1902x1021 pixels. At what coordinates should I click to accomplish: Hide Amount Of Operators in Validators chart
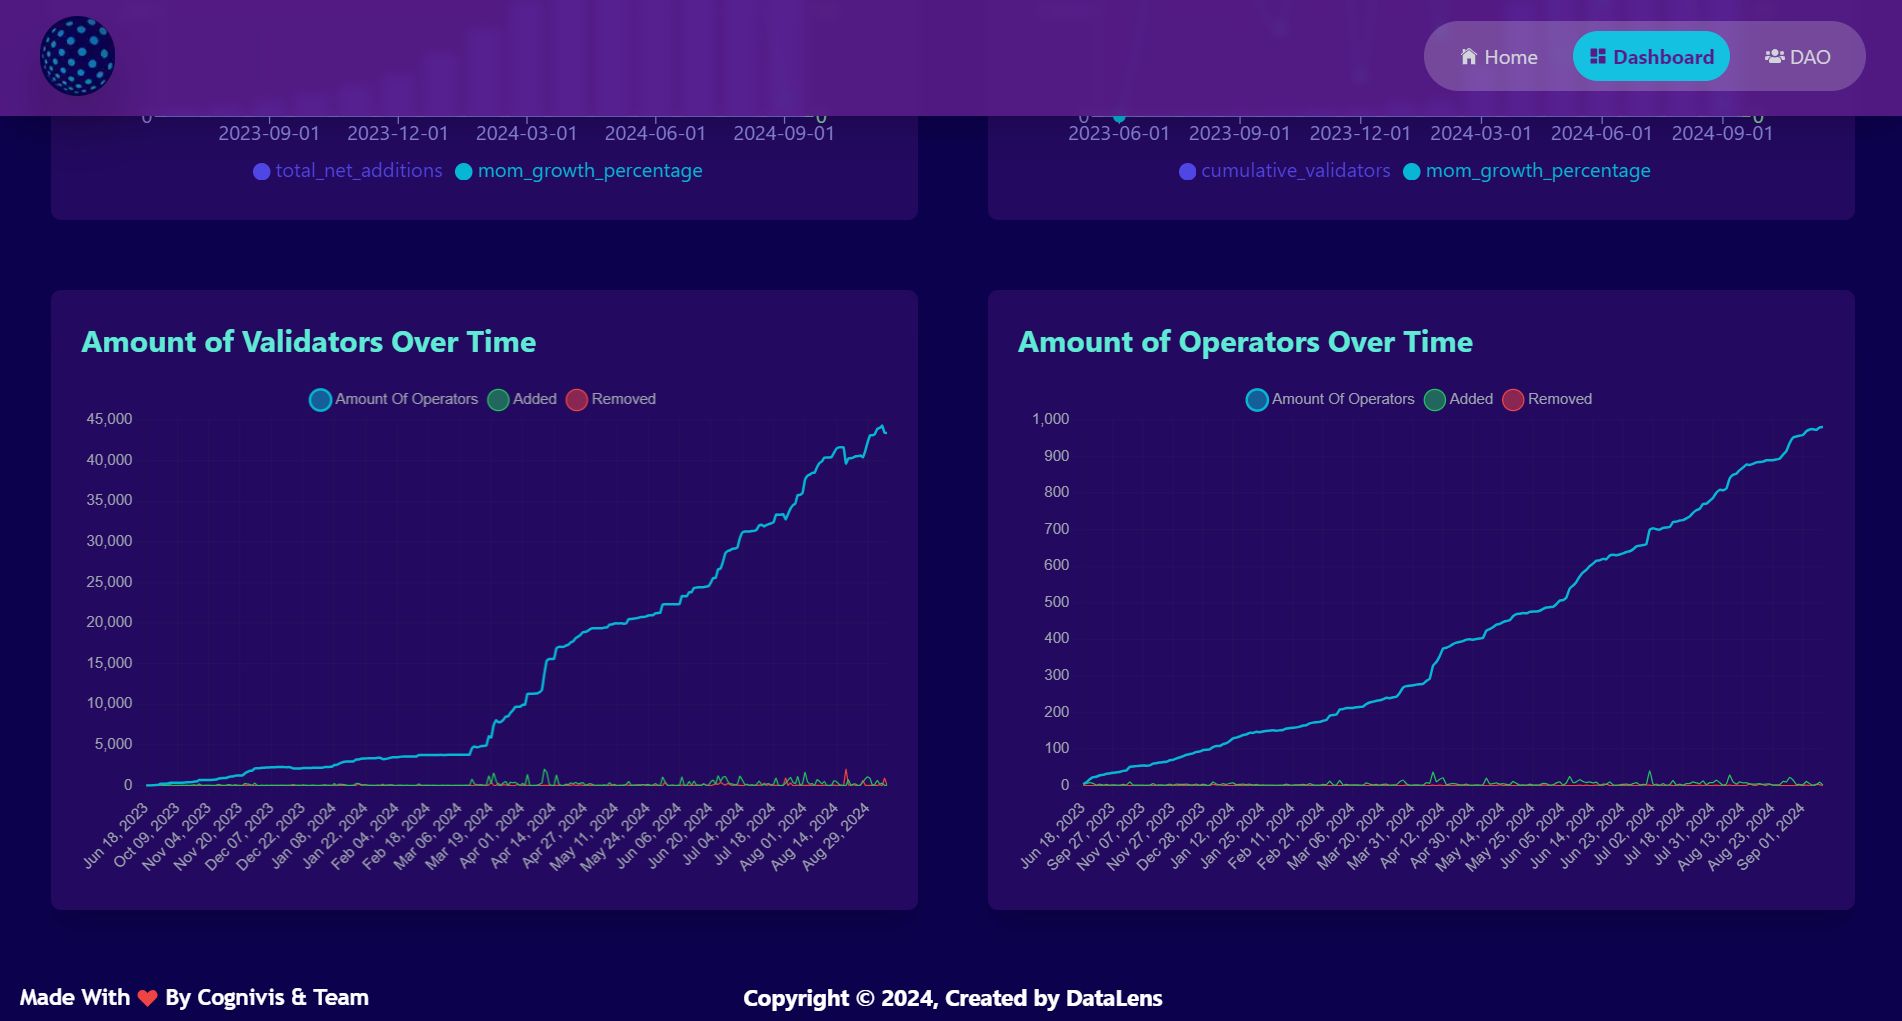tap(394, 399)
